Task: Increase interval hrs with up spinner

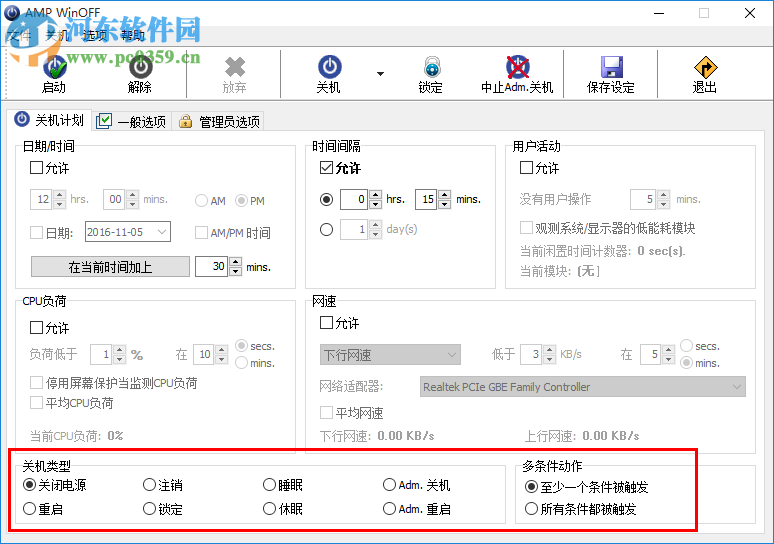Action: pyautogui.click(x=375, y=194)
